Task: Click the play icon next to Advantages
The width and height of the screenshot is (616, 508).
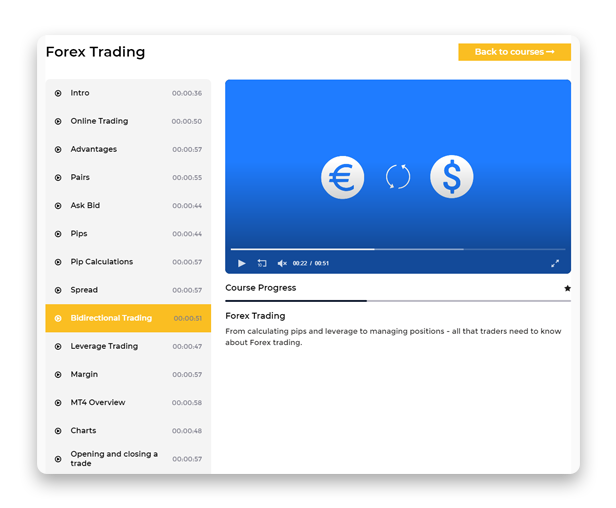Action: tap(58, 150)
